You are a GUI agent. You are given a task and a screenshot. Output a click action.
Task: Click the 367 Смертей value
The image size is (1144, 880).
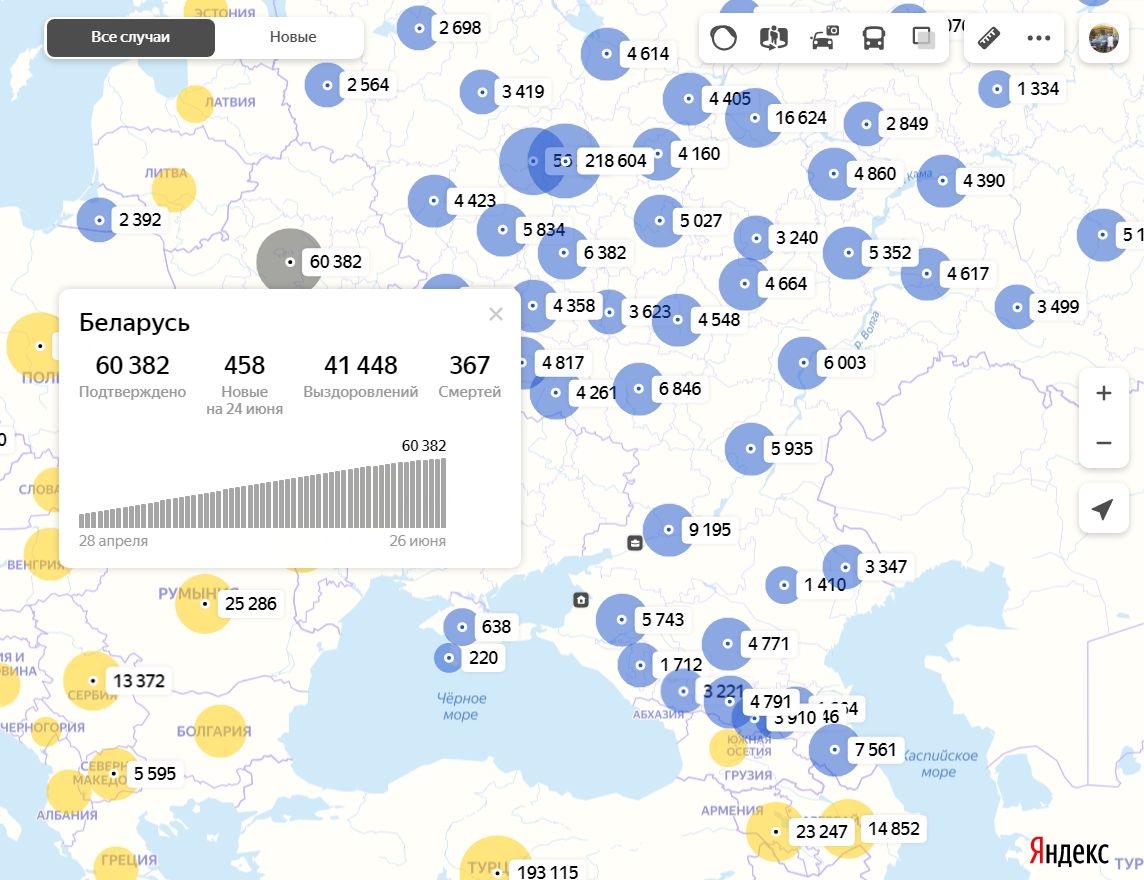(469, 365)
